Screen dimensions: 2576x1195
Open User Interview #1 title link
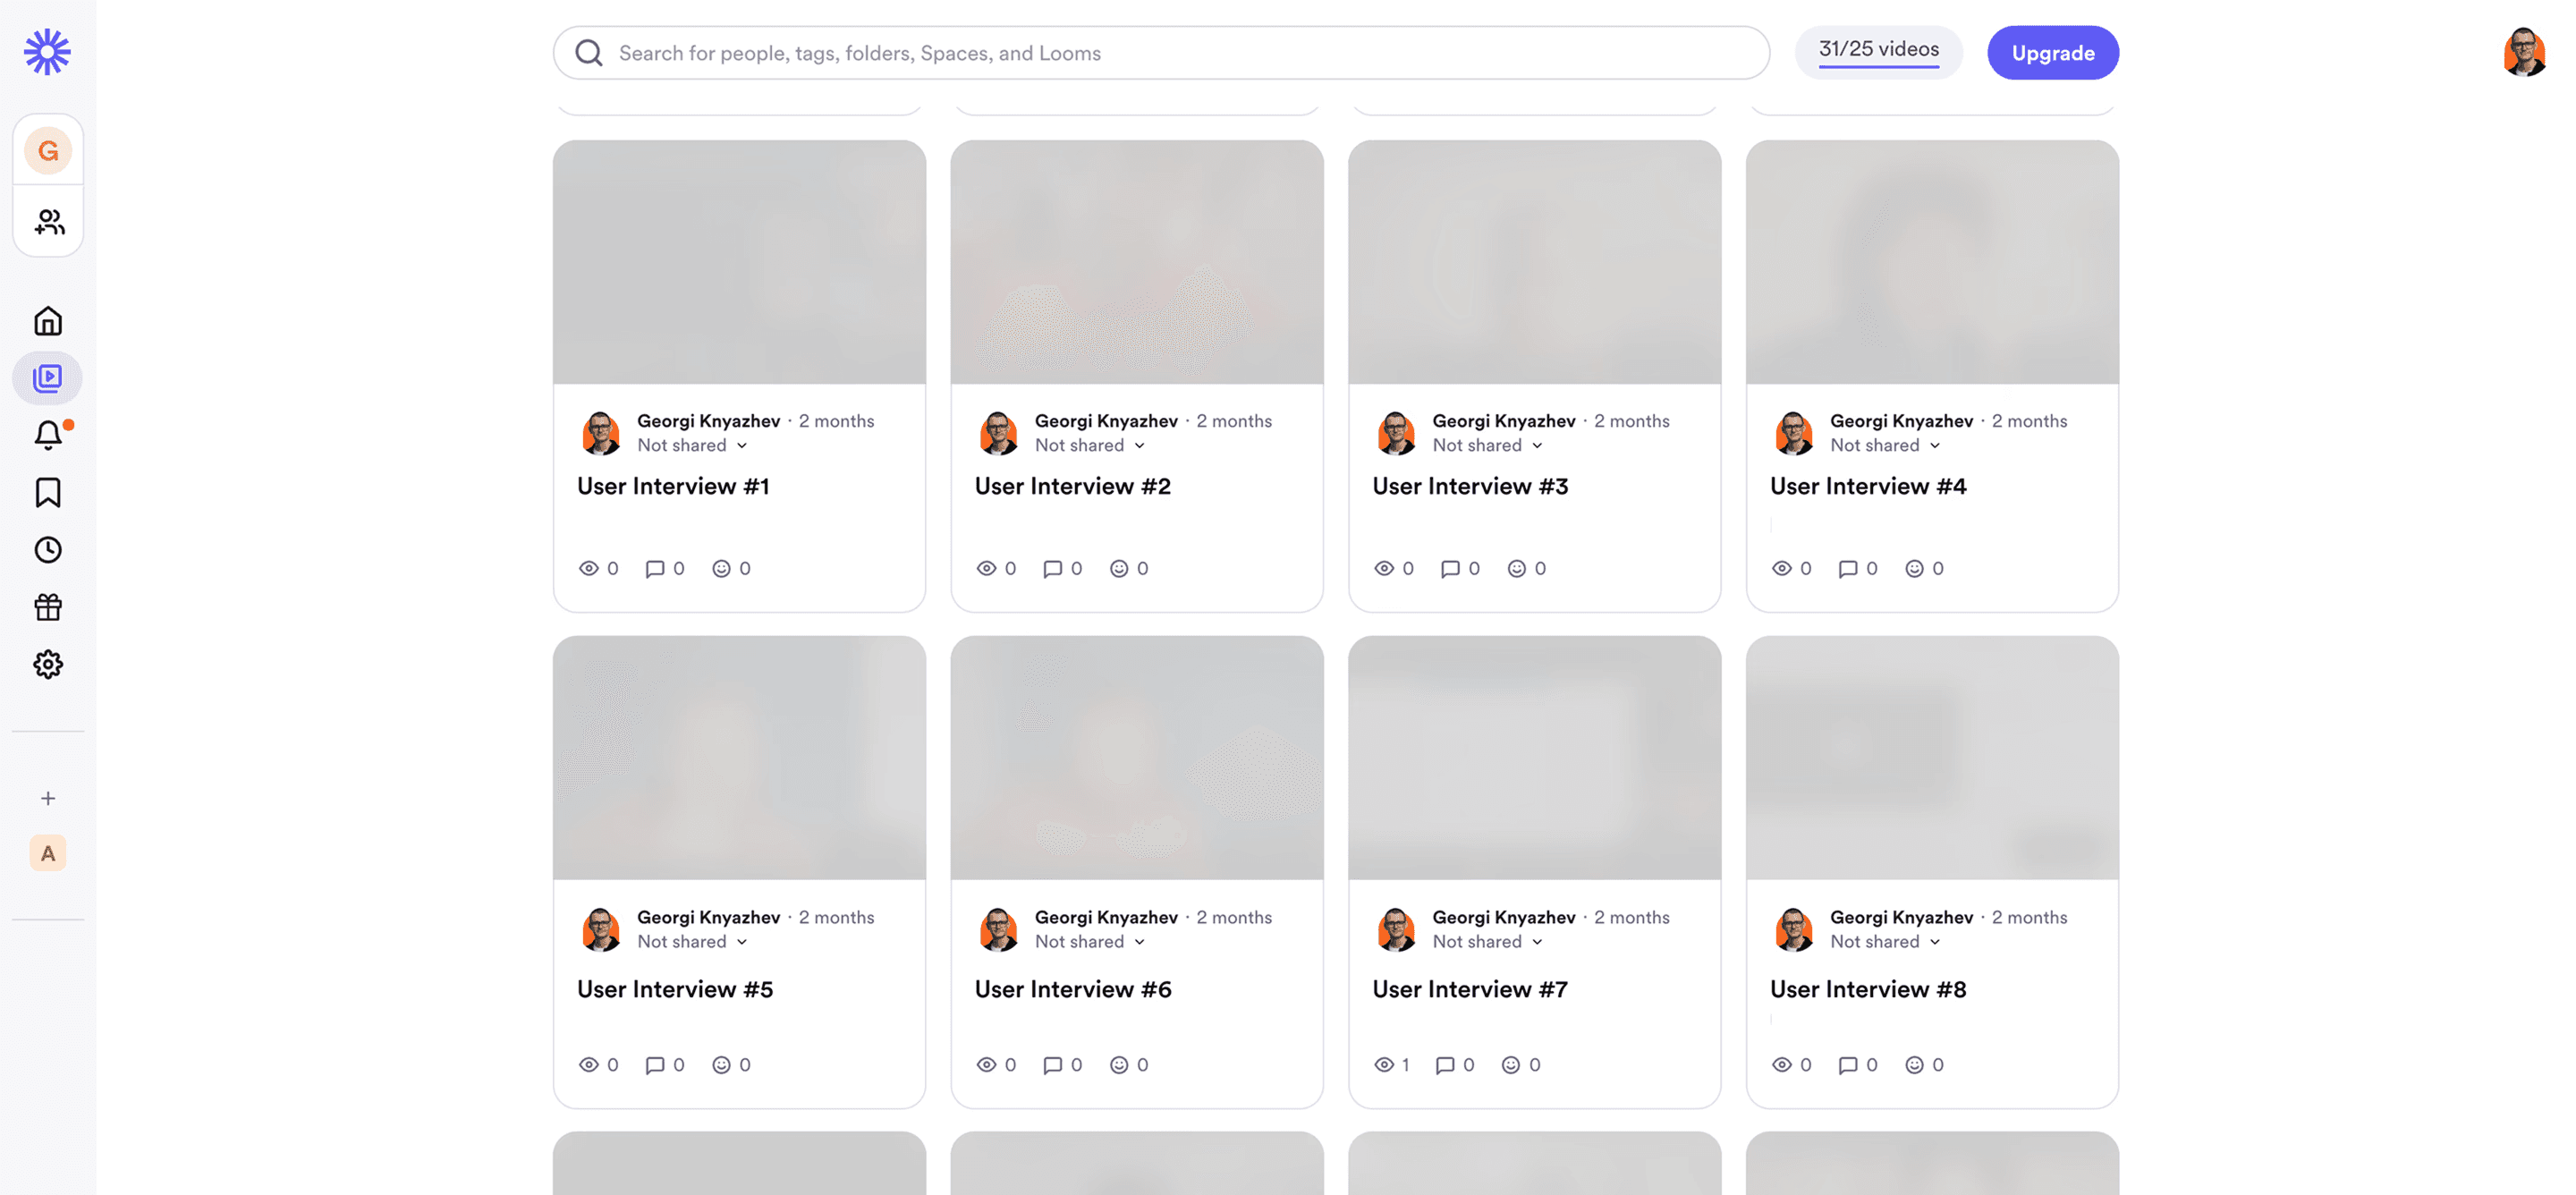point(673,486)
